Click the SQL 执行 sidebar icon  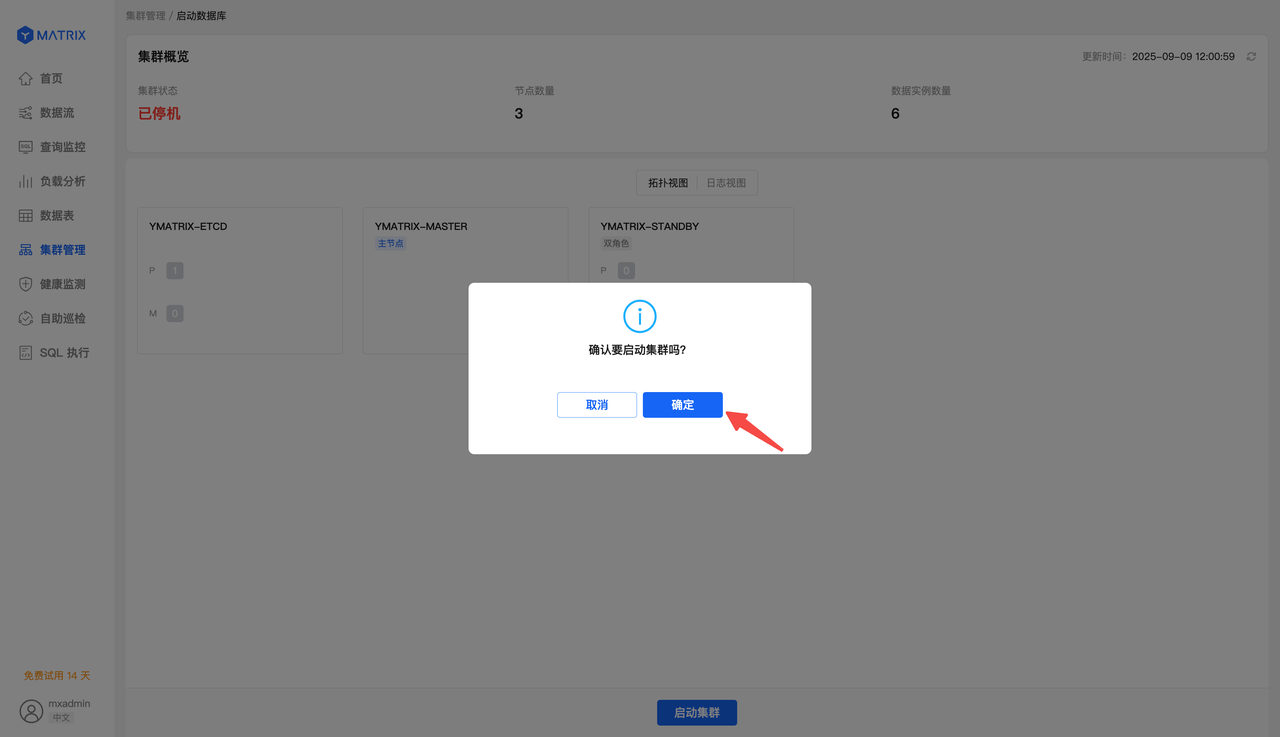[x=26, y=353]
